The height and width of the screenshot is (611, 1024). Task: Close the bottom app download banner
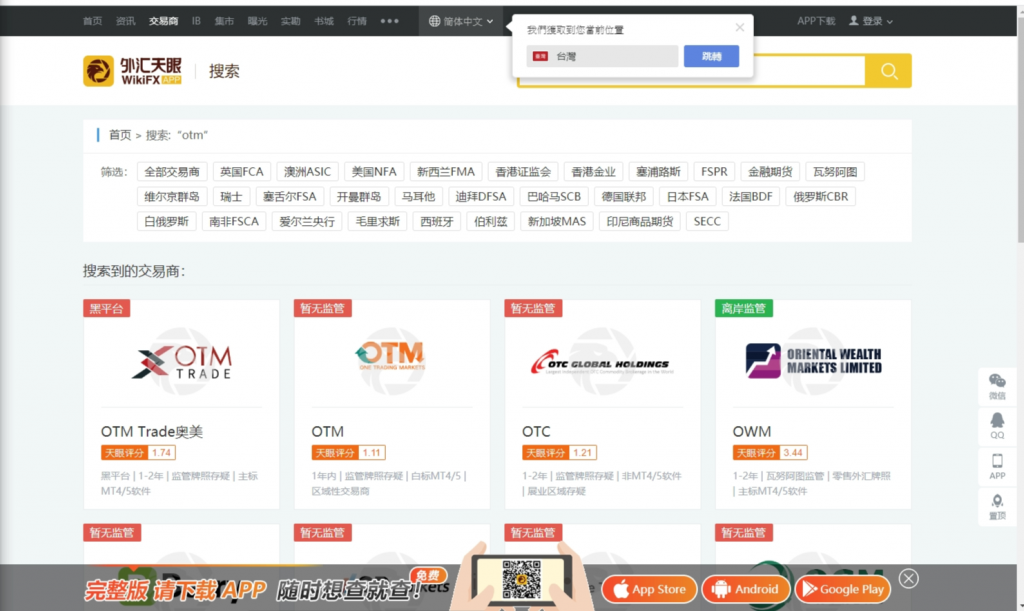pyautogui.click(x=908, y=578)
